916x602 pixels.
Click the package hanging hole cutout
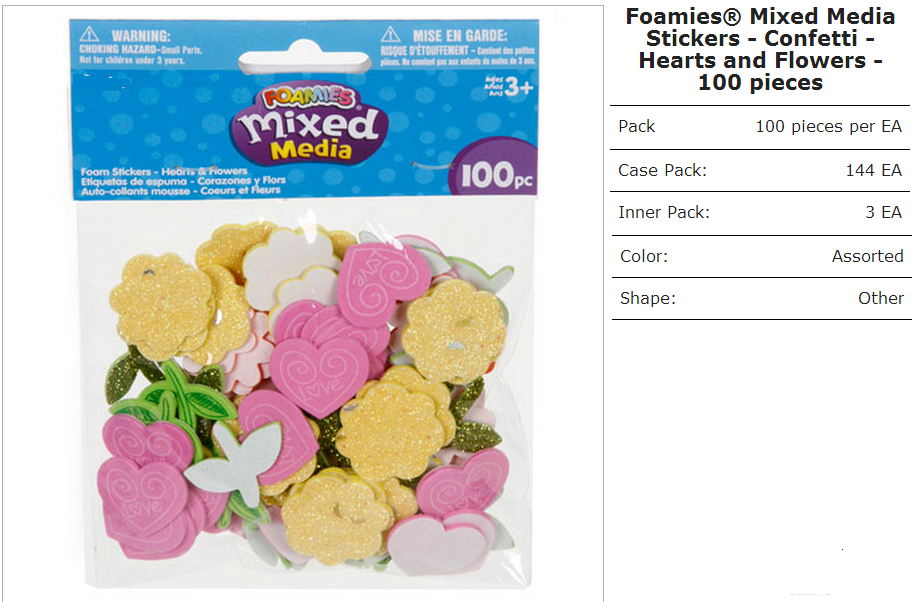[304, 60]
